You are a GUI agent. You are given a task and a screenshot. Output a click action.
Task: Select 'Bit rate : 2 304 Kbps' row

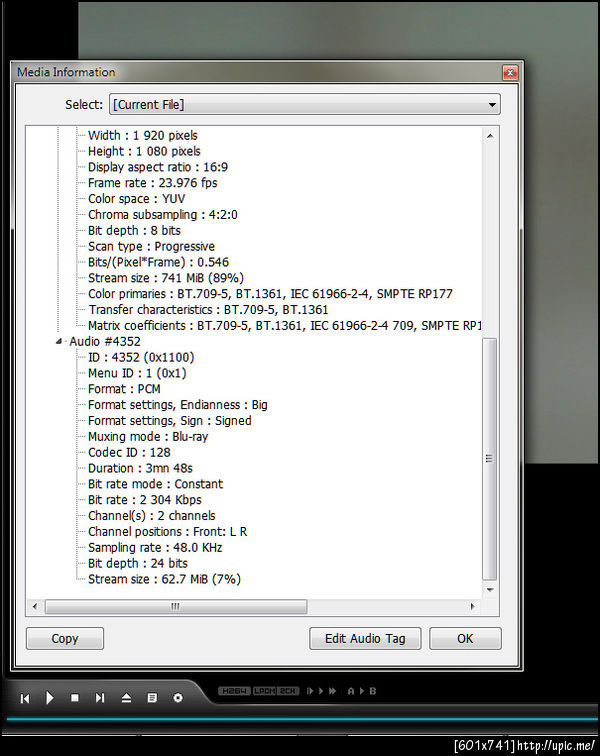click(145, 500)
